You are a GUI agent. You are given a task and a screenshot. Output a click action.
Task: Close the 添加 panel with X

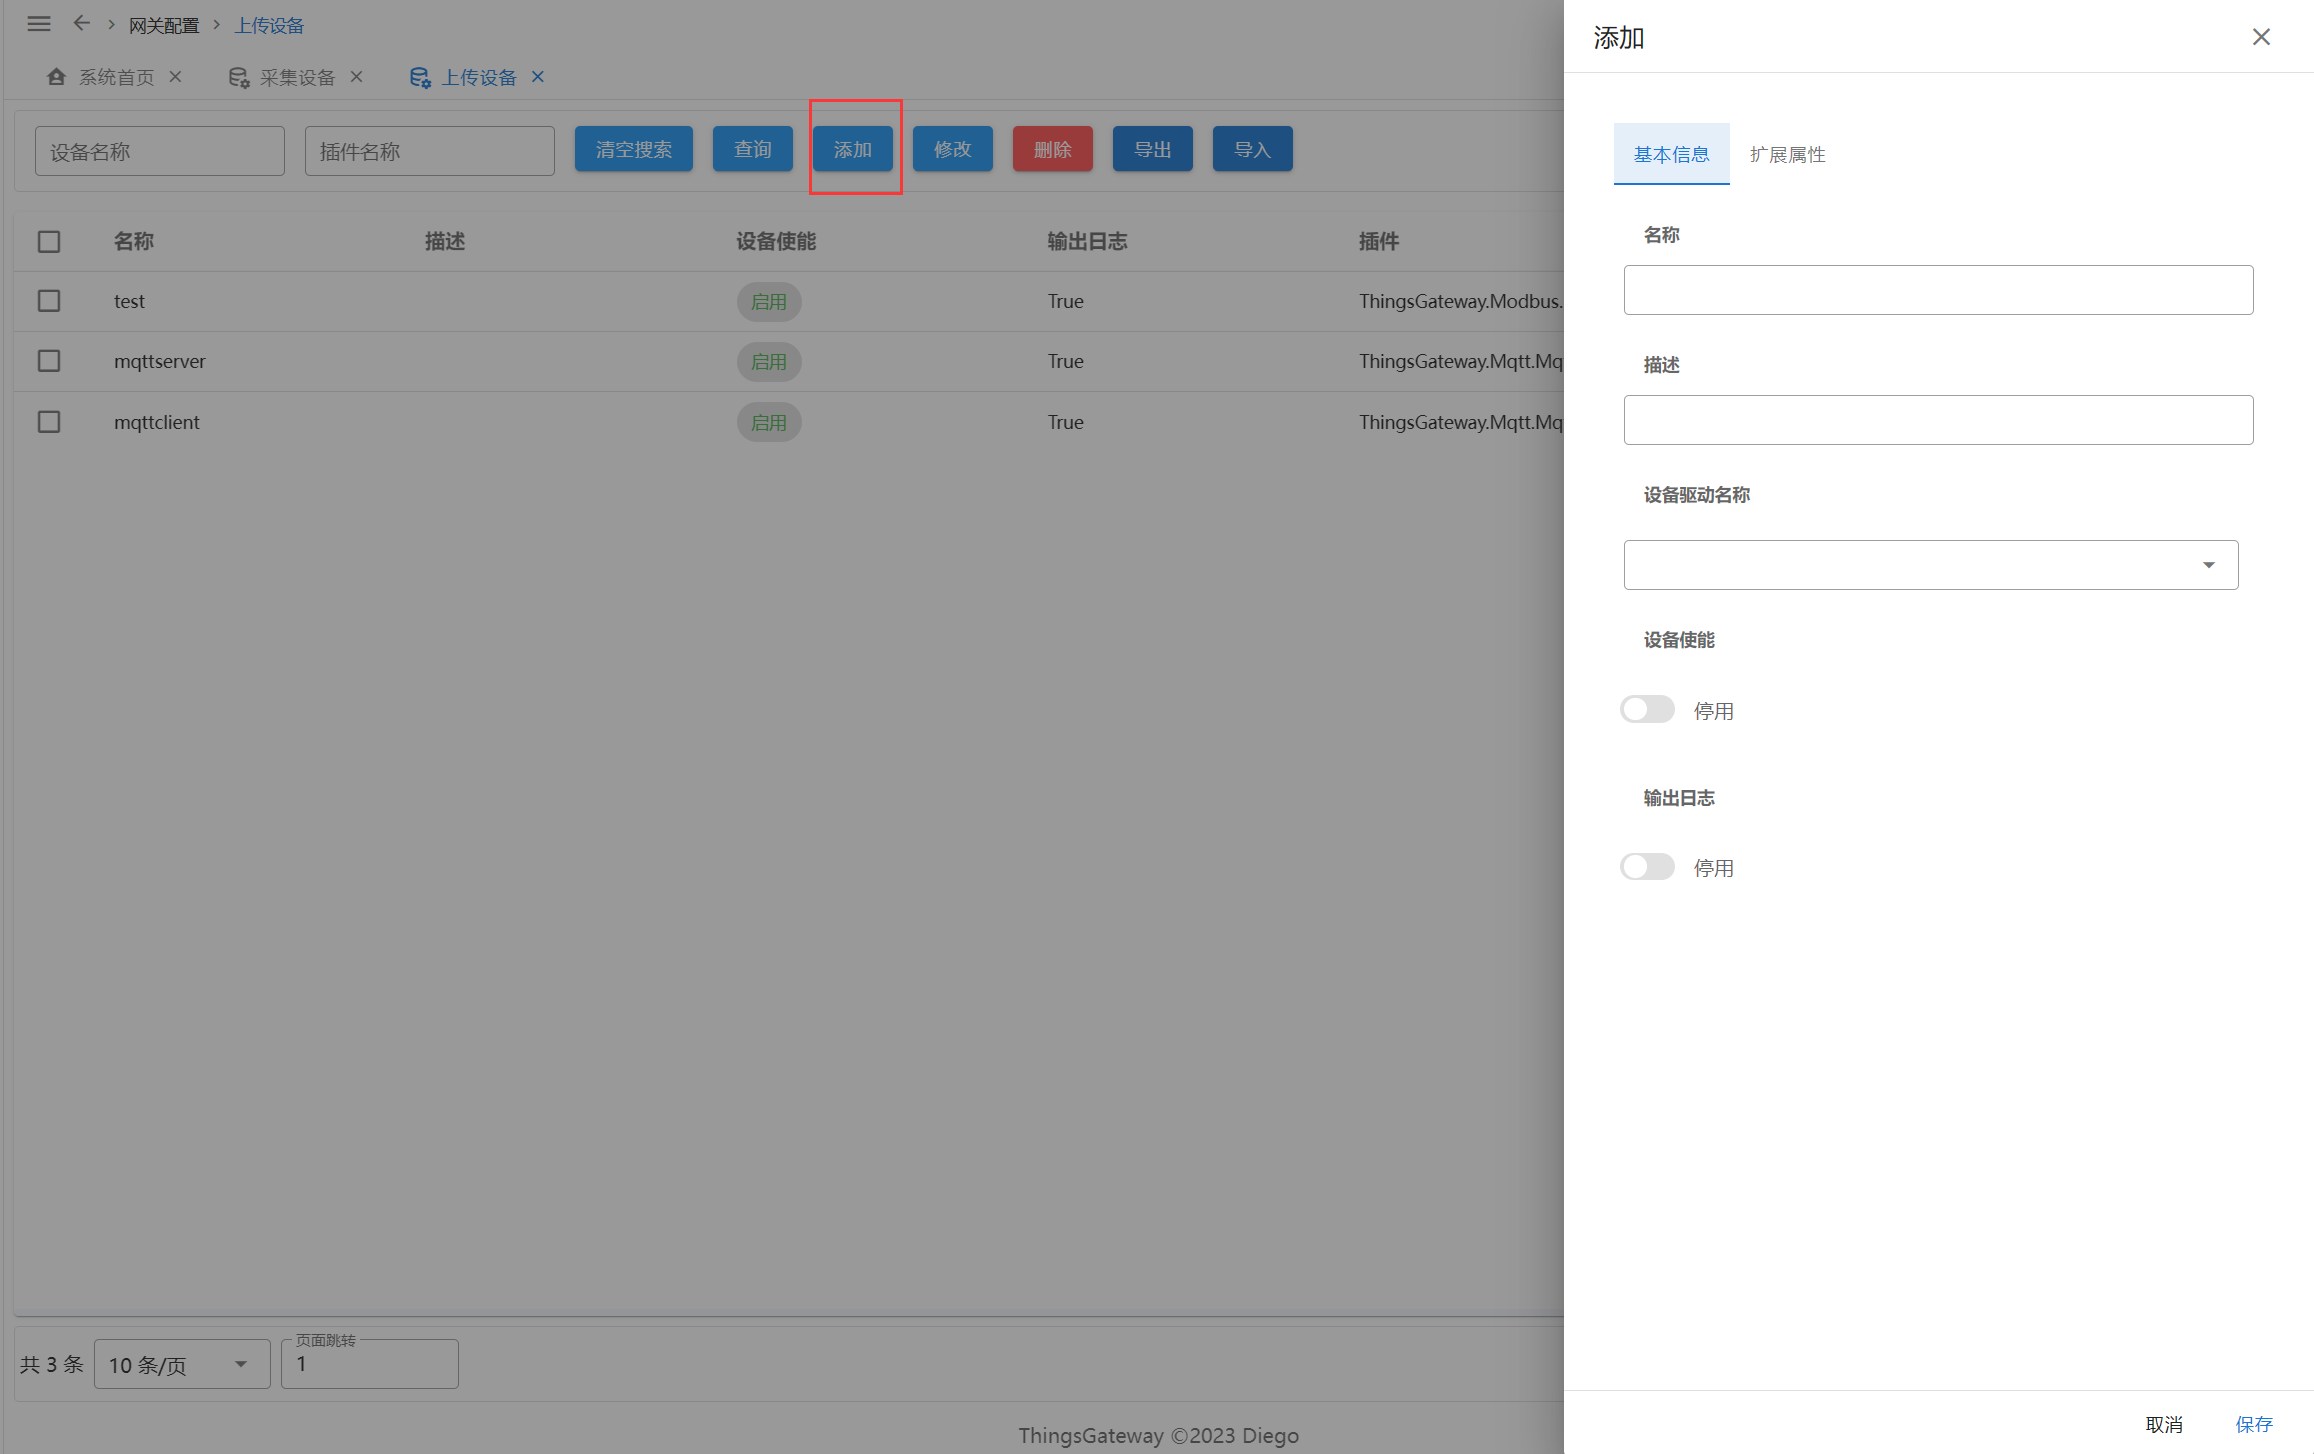(x=2260, y=37)
